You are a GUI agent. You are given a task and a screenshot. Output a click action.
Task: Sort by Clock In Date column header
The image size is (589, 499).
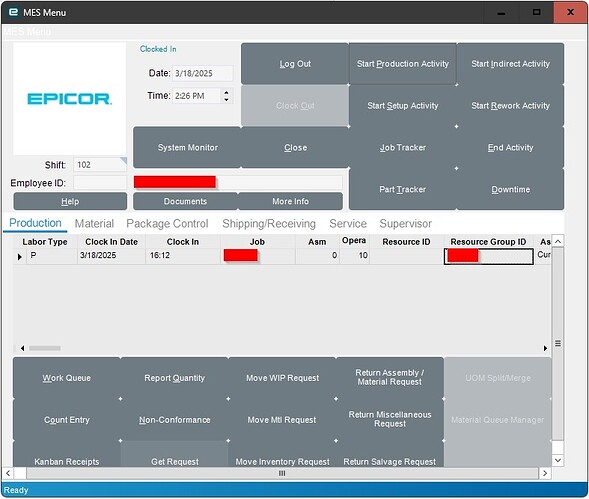coord(111,242)
